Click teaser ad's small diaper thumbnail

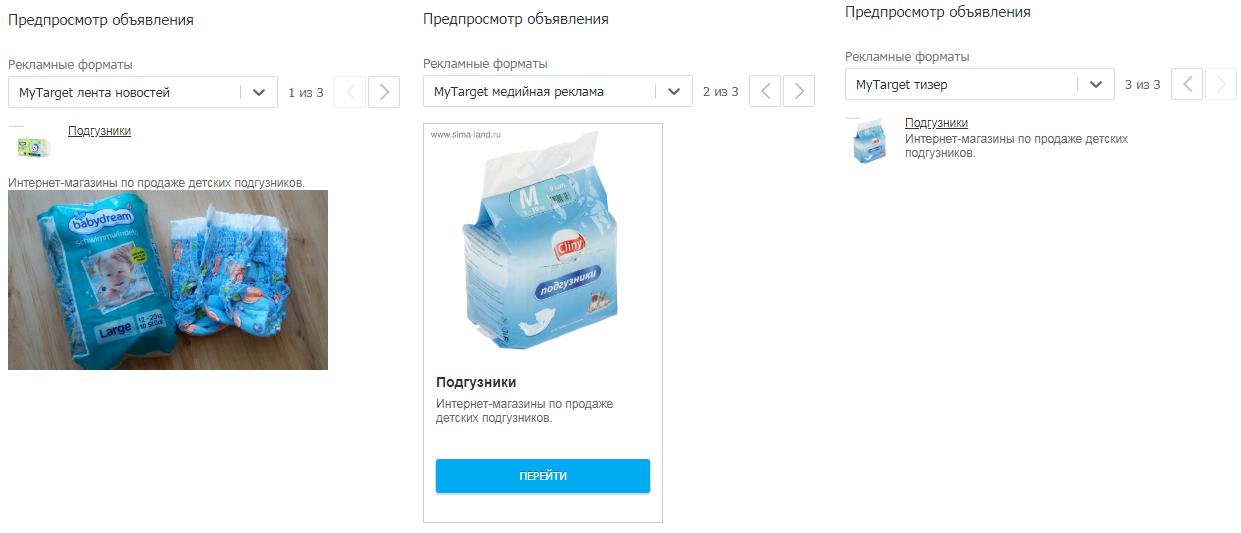coord(869,140)
